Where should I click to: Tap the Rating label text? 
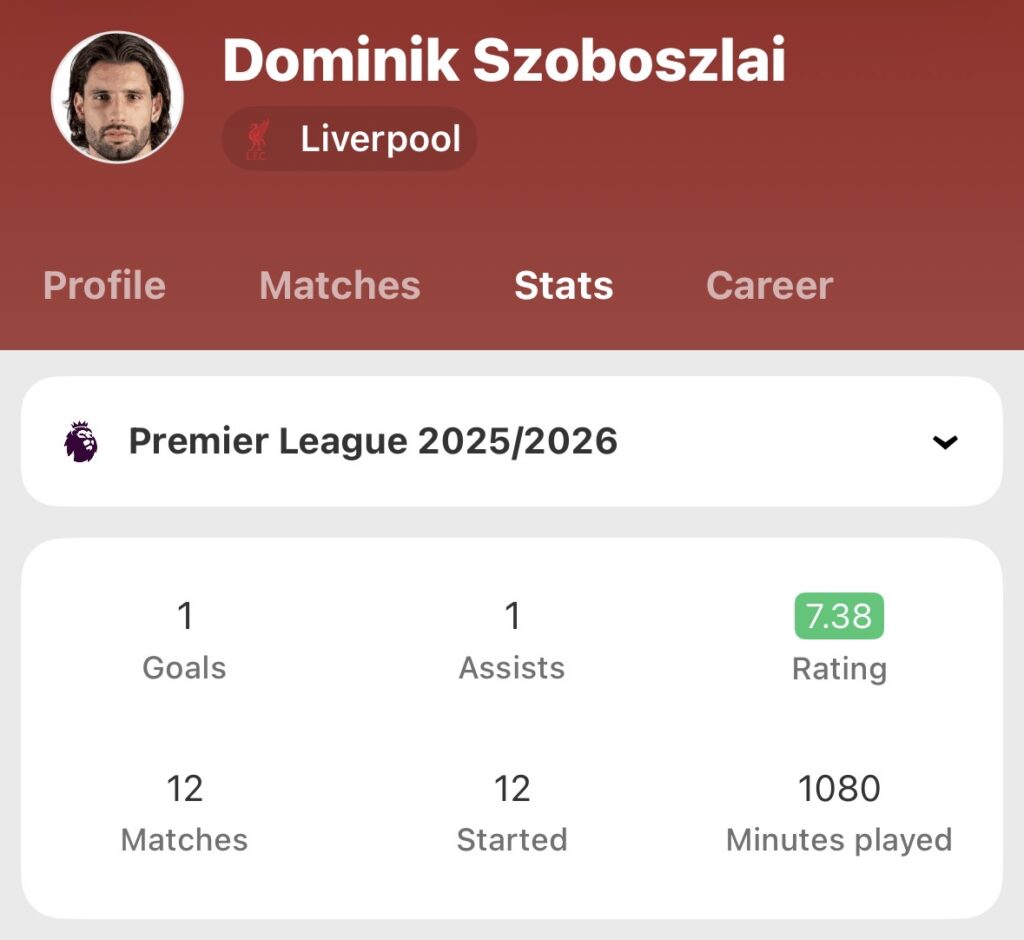[x=839, y=668]
